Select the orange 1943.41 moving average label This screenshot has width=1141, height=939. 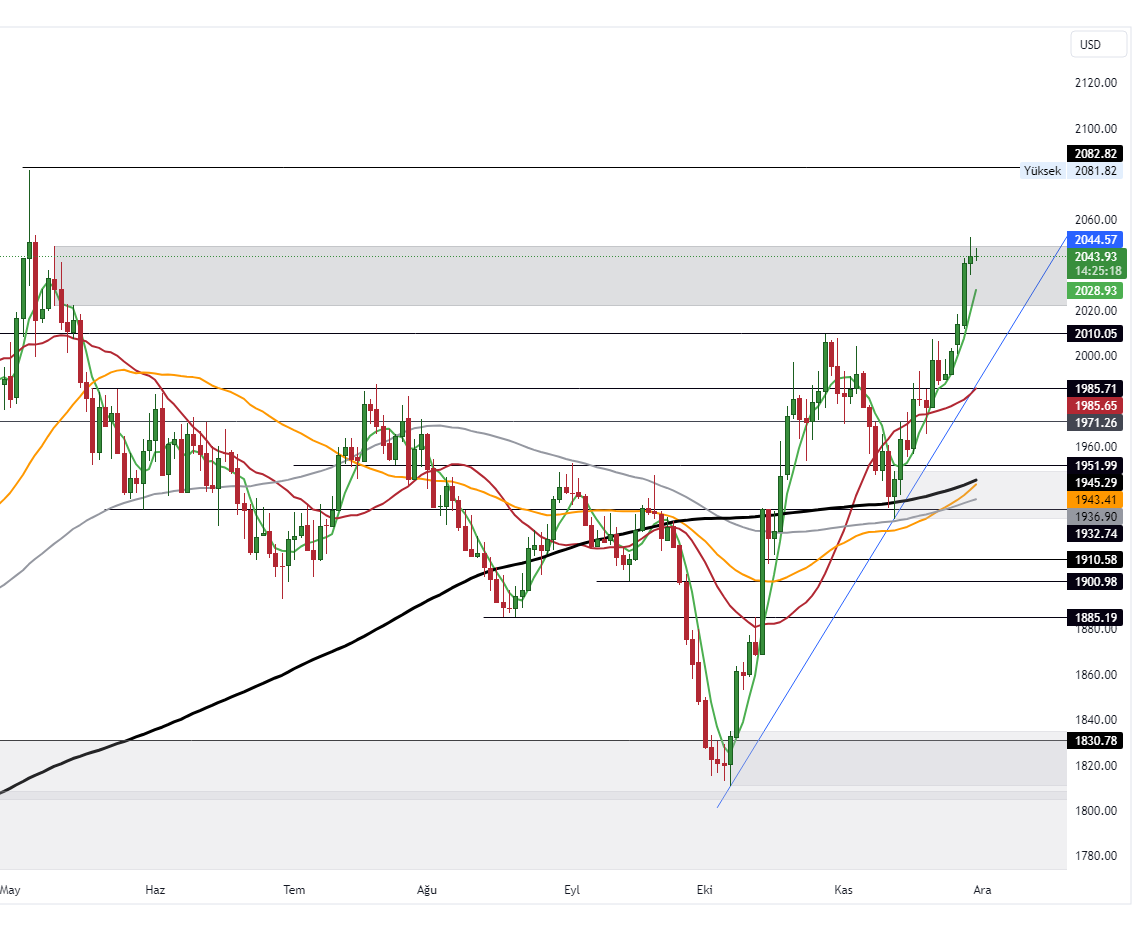pyautogui.click(x=1095, y=499)
